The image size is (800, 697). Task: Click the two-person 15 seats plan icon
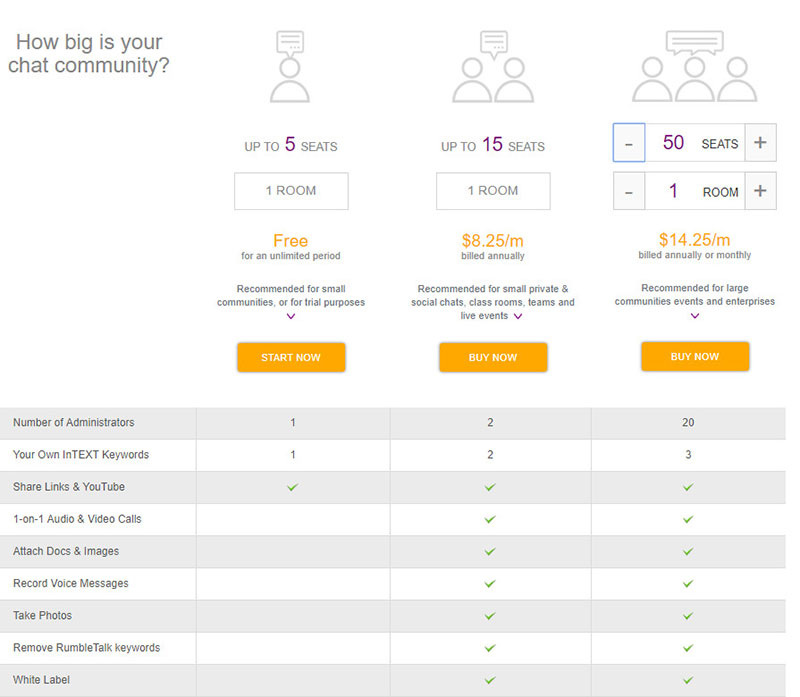click(x=493, y=68)
